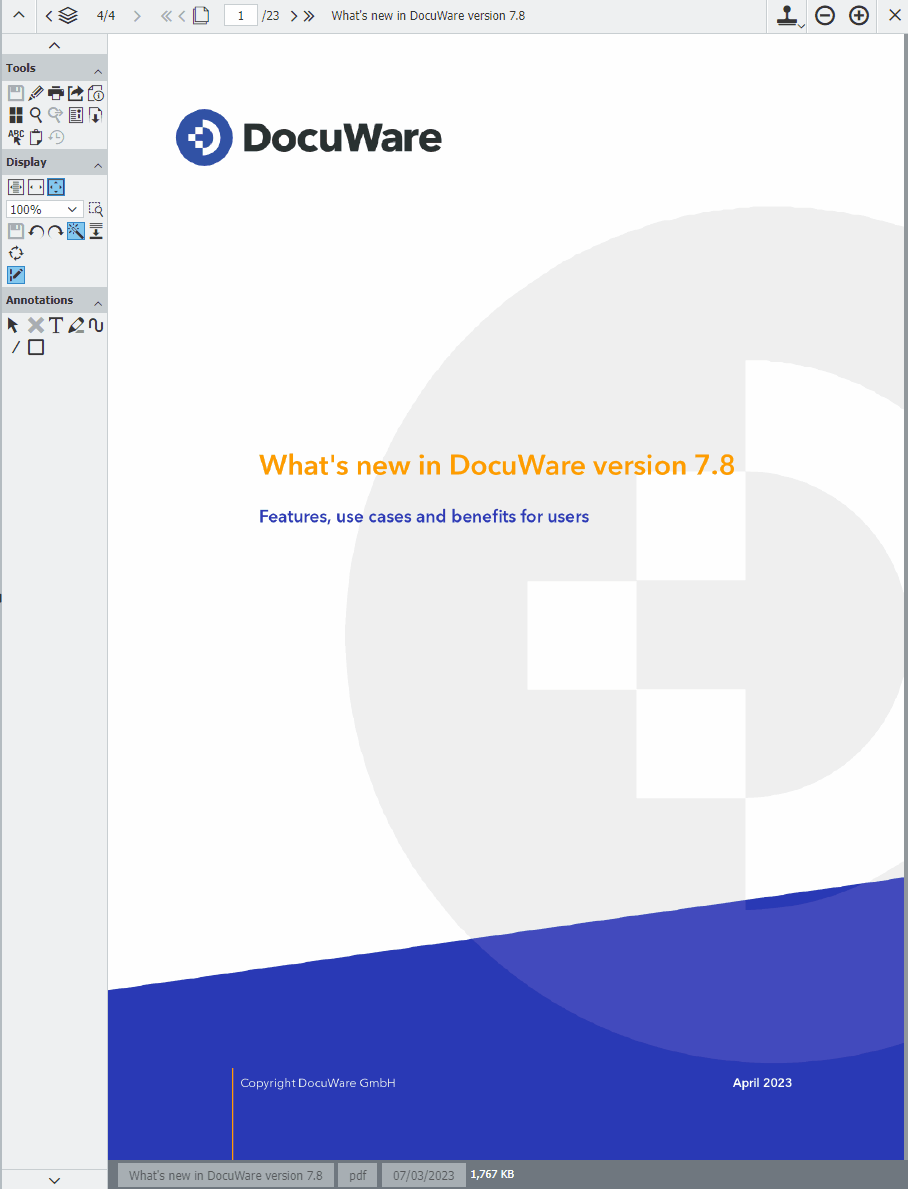The image size is (908, 1189).
Task: Select the Text annotation tool
Action: coord(55,325)
